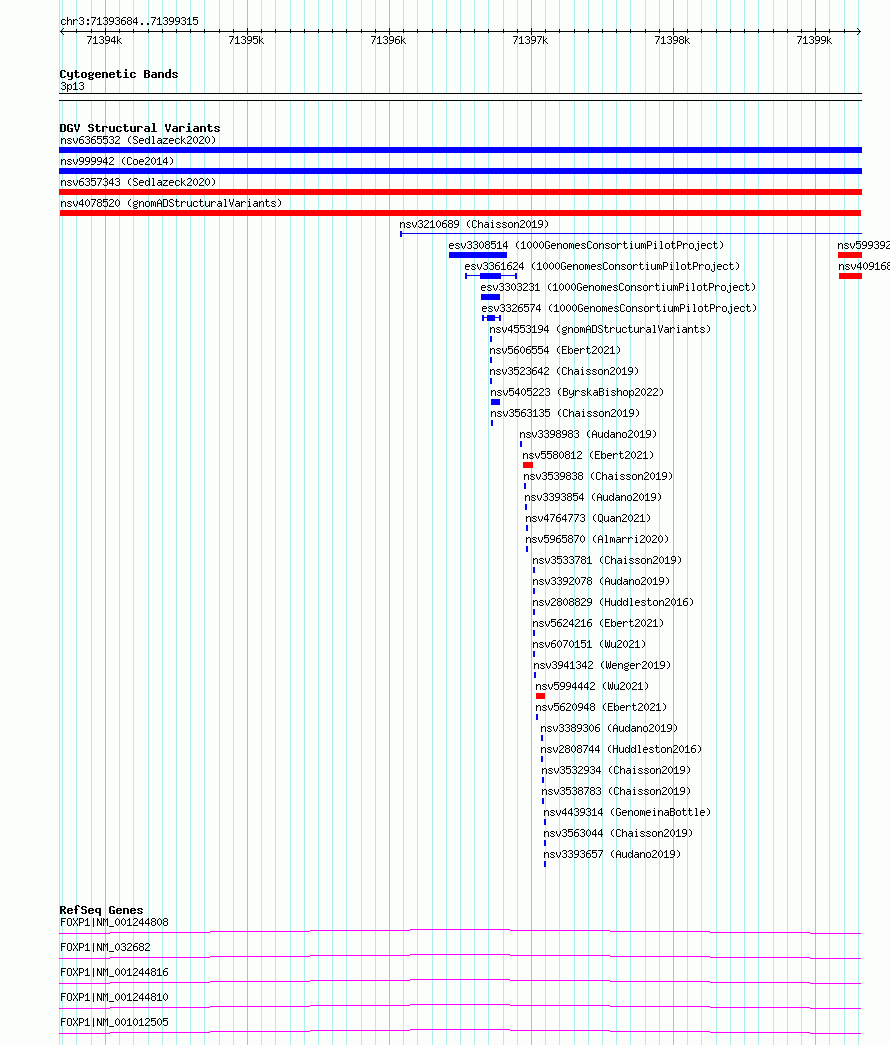Select nsv3393657 (Audano2019) label

click(612, 854)
